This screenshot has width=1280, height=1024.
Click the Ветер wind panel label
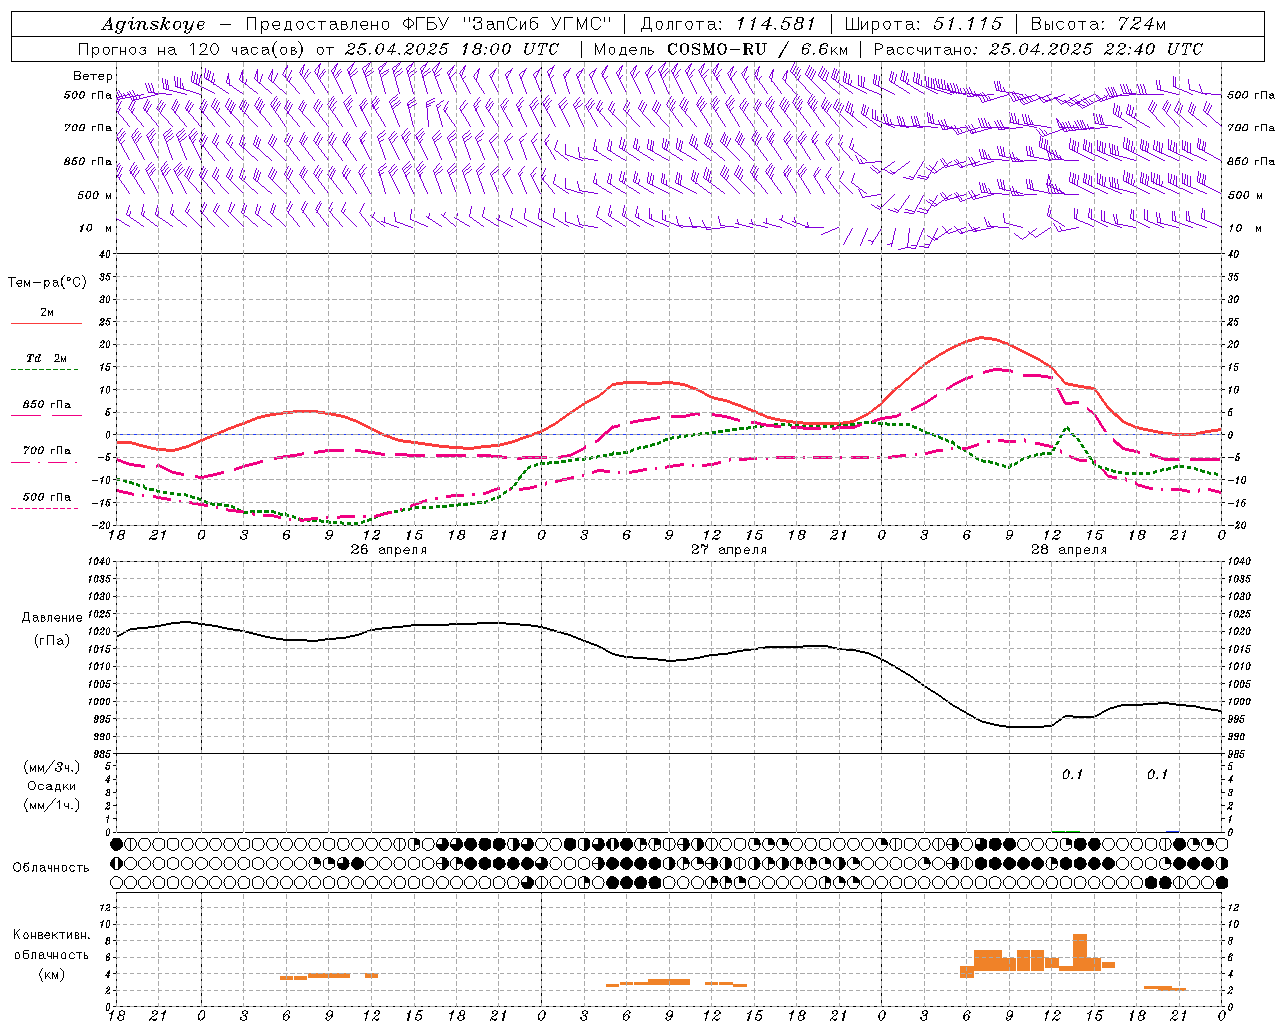tap(92, 76)
